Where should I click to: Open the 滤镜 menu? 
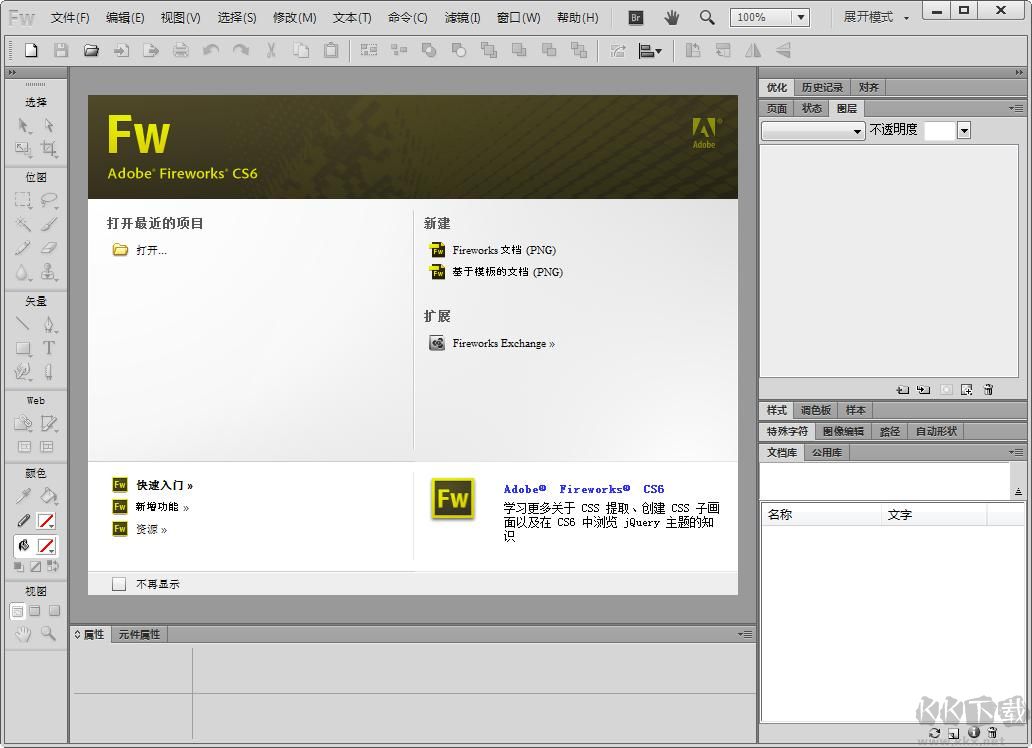click(x=461, y=17)
